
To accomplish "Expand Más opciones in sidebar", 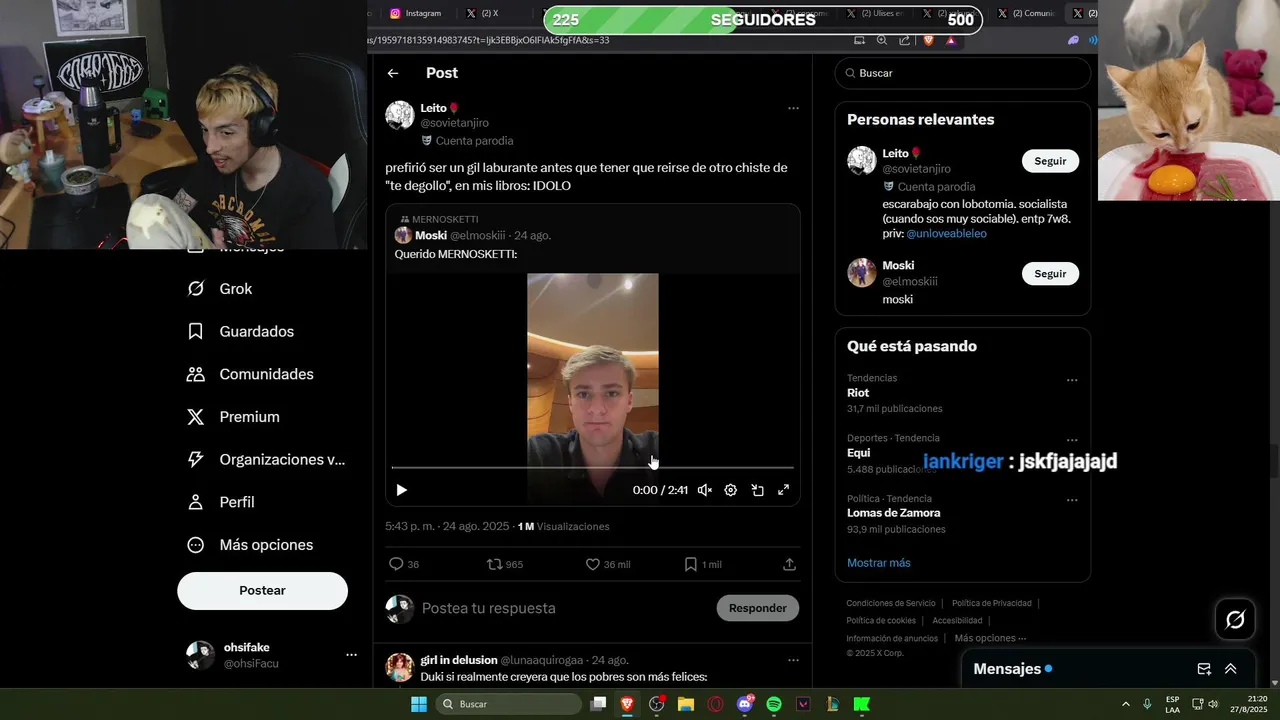I will (250, 545).
